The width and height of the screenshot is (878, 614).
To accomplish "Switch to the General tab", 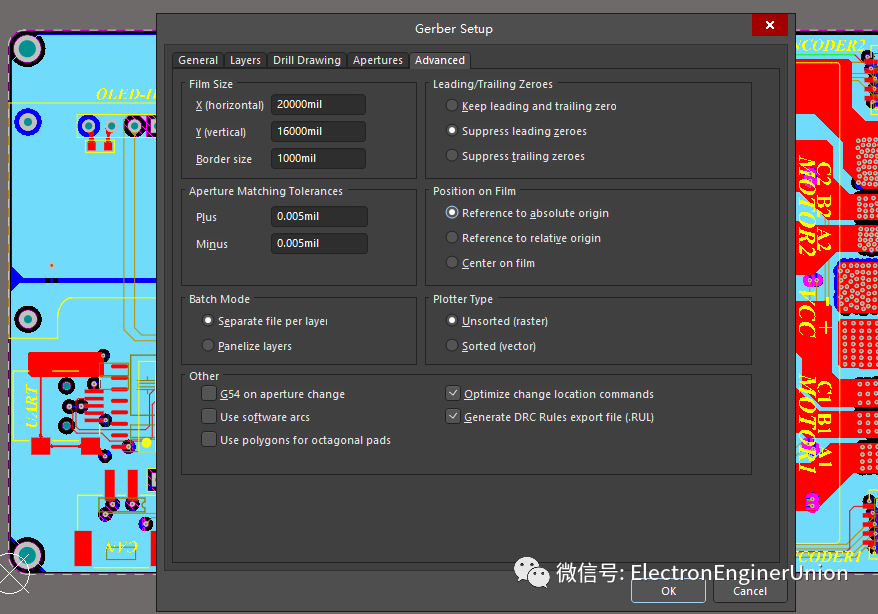I will tap(197, 60).
